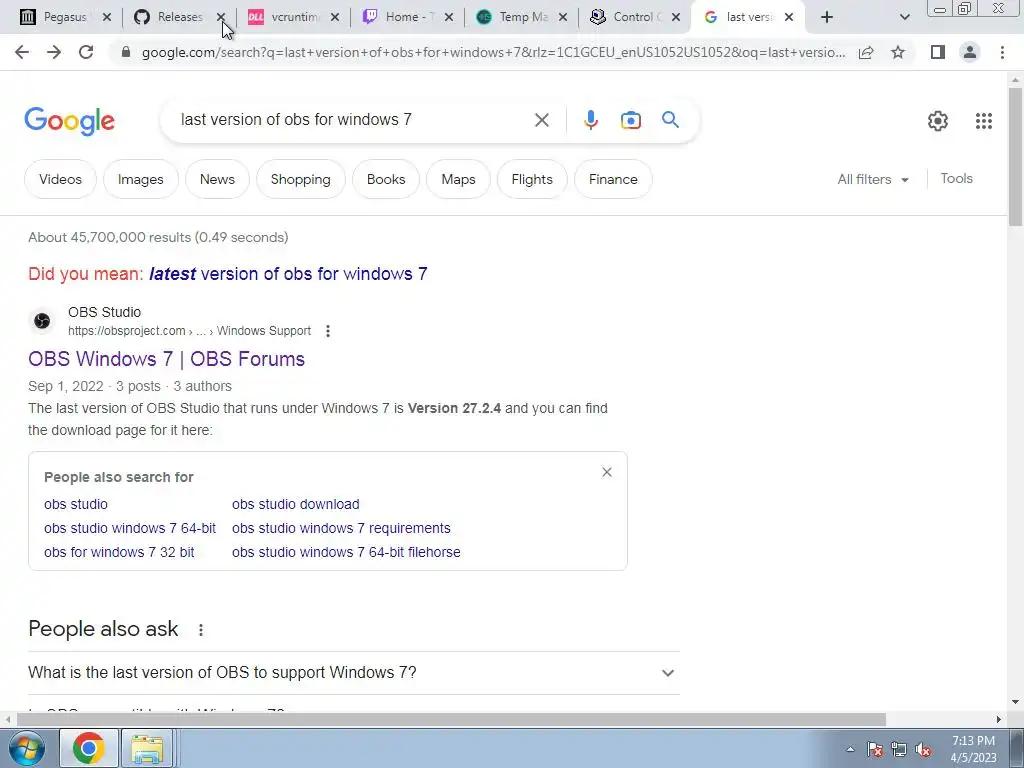Reload the current page
Image resolution: width=1024 pixels, height=768 pixels.
[x=86, y=52]
